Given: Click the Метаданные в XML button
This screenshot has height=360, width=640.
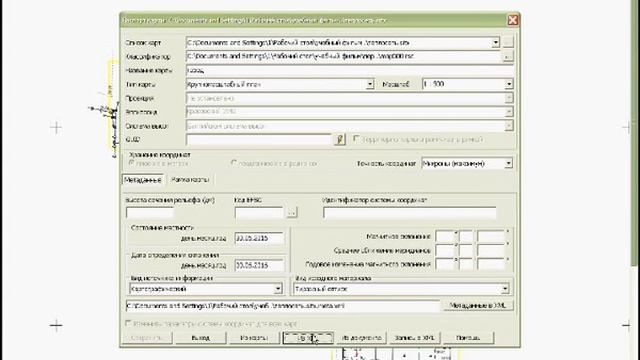Looking at the screenshot, I should (478, 305).
